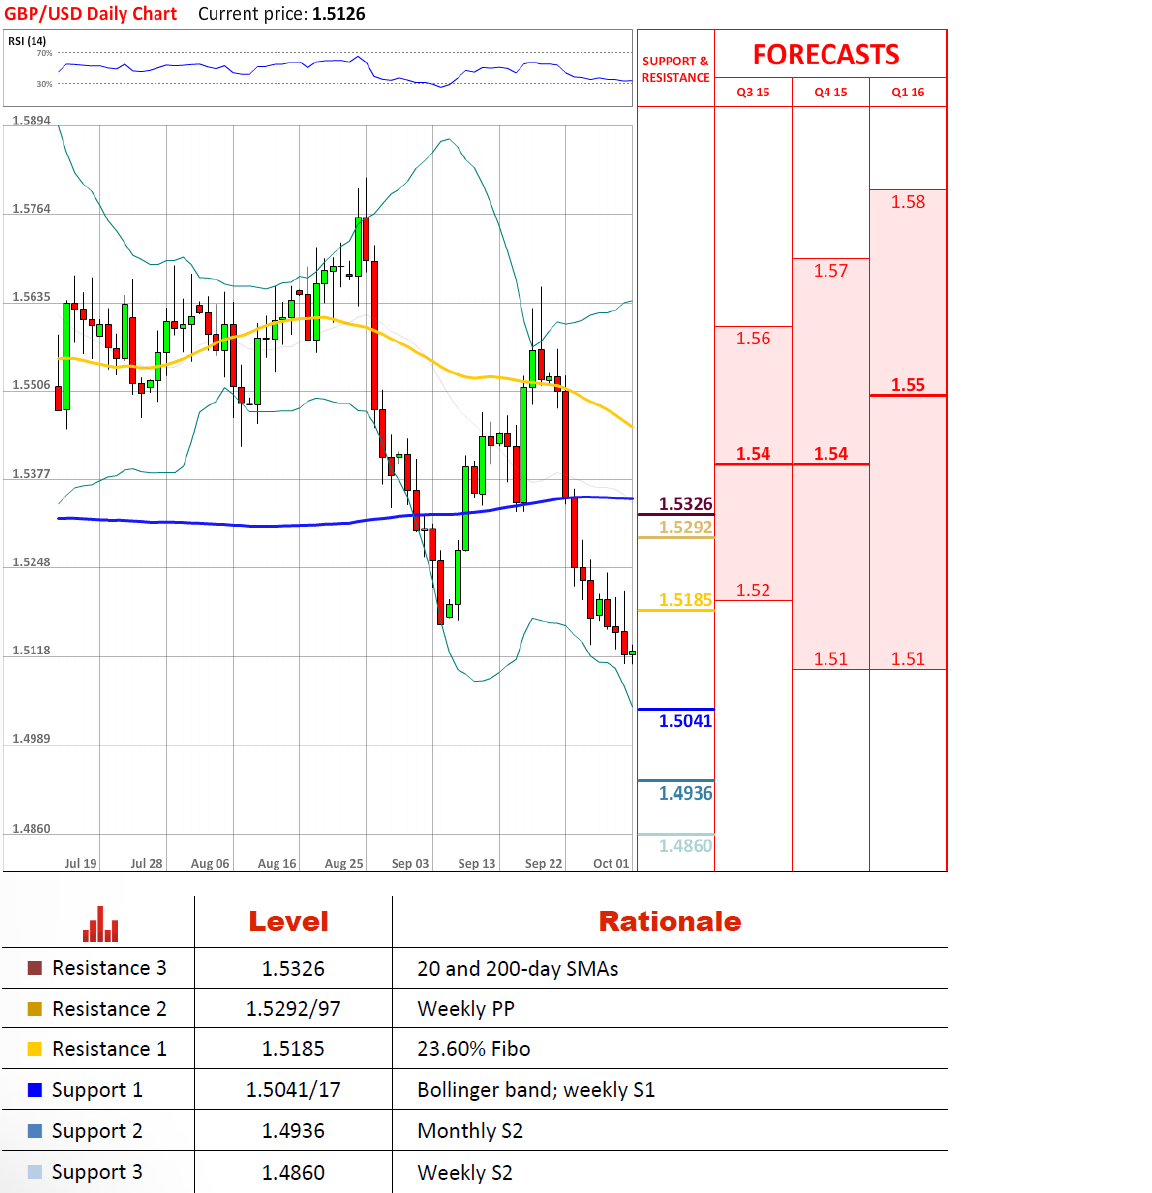Viewport: 1152px width, 1193px height.
Task: Click the 1.51 forecast value in Q1 16
Action: coord(908,659)
